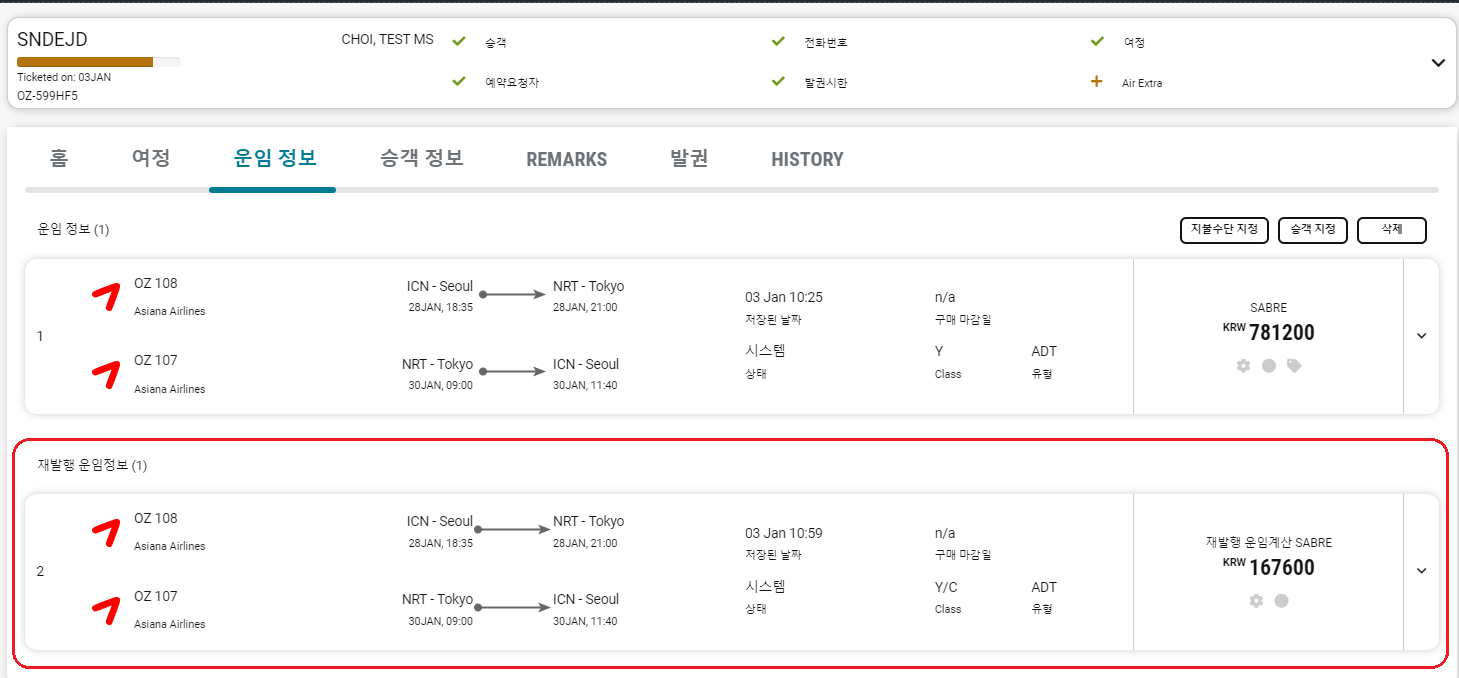Click the tag icon under KRW 781200

click(1294, 366)
